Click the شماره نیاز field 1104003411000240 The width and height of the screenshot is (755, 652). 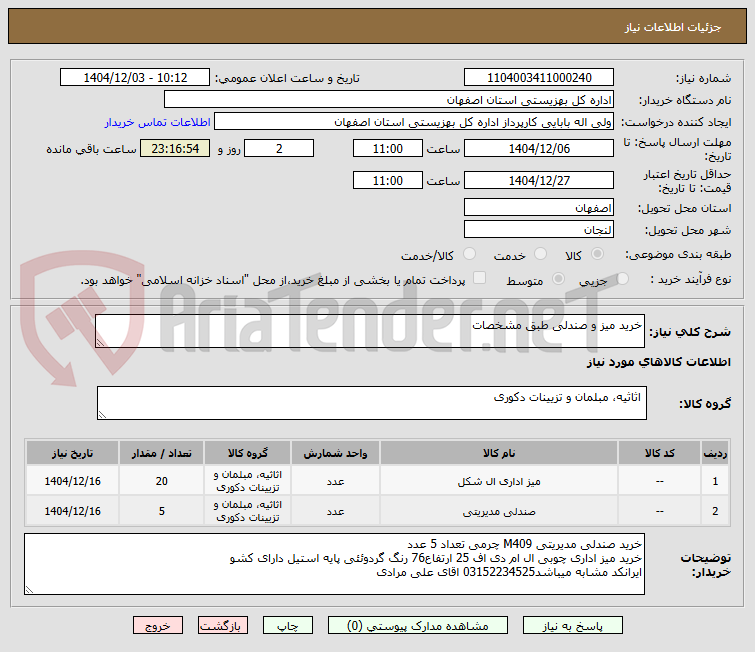tap(539, 78)
